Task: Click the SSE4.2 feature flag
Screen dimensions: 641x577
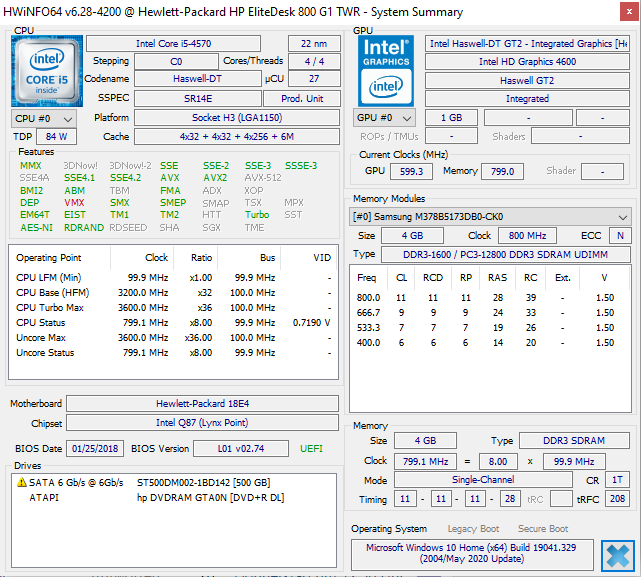Action: pyautogui.click(x=126, y=178)
